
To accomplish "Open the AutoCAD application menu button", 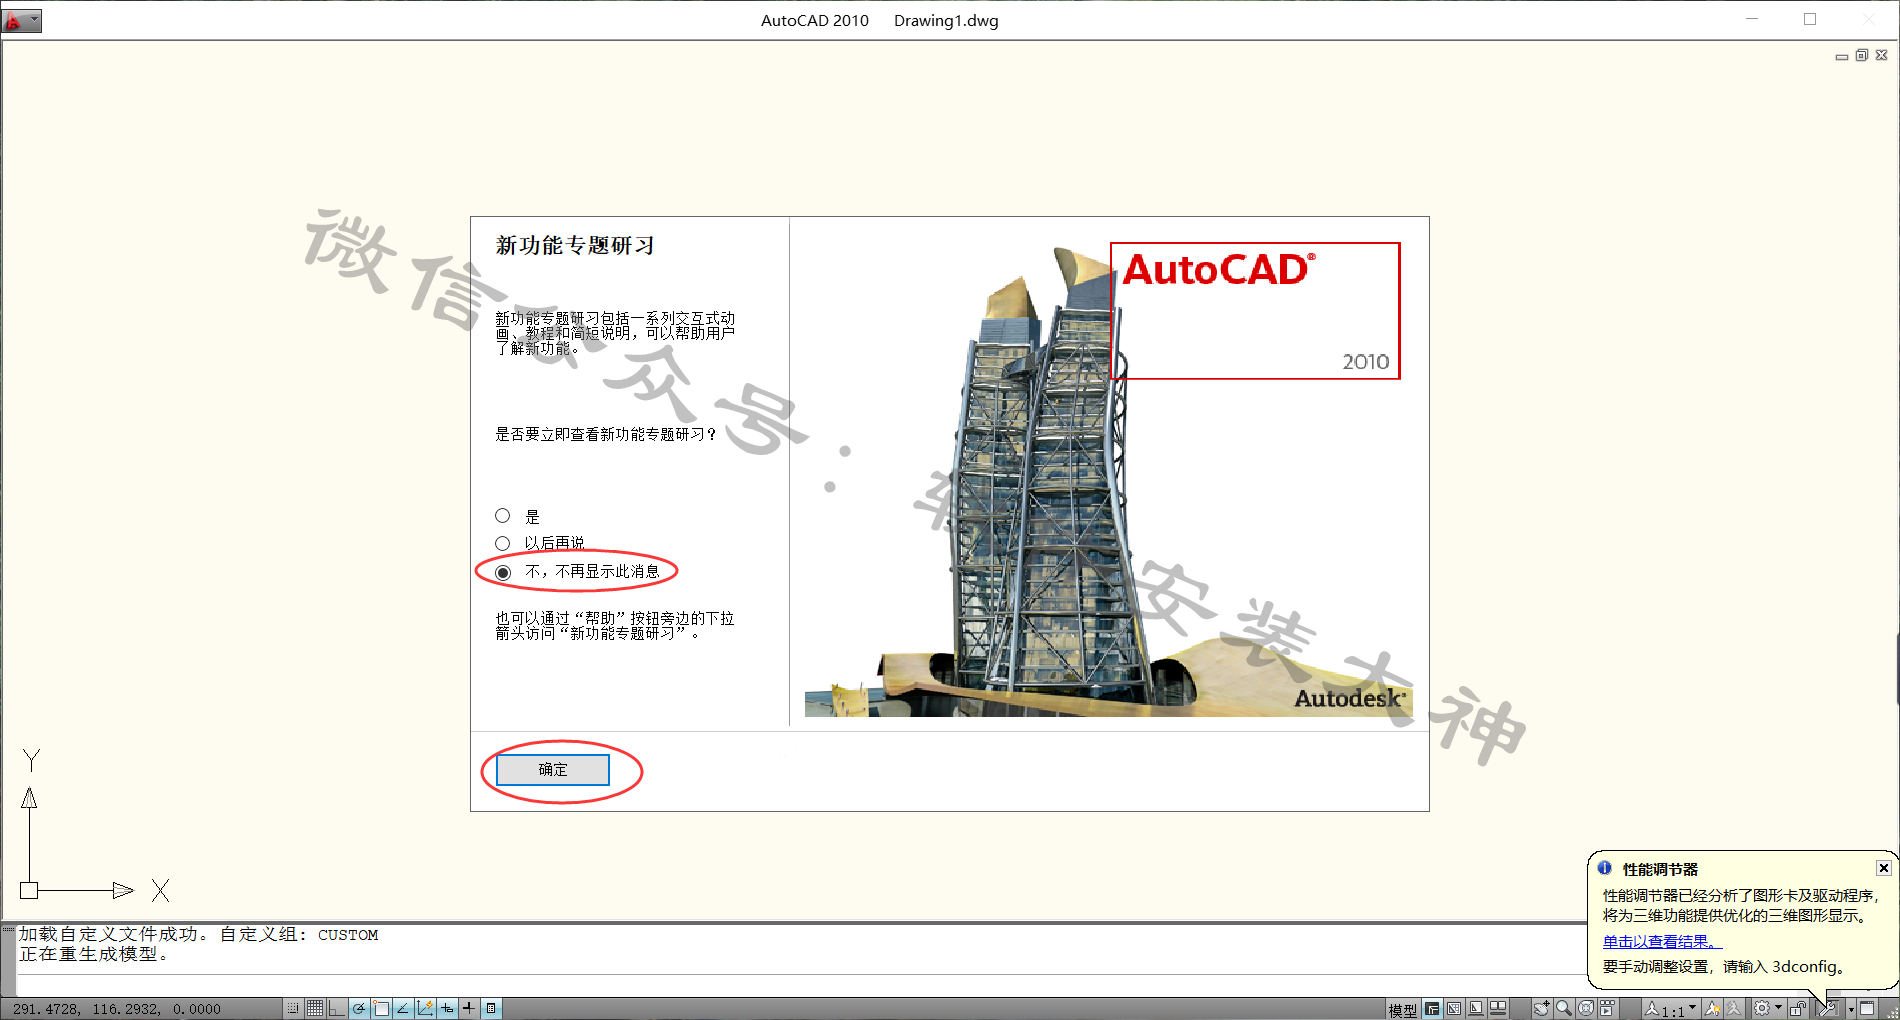I will pyautogui.click(x=21, y=20).
